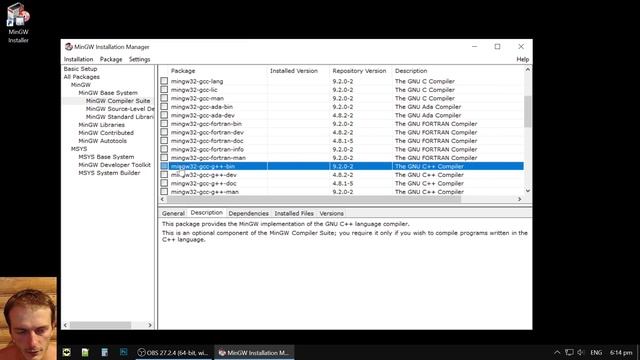Viewport: 640px width, 360px height.
Task: Select MinGW Developer Toolkit node
Action: pyautogui.click(x=114, y=164)
